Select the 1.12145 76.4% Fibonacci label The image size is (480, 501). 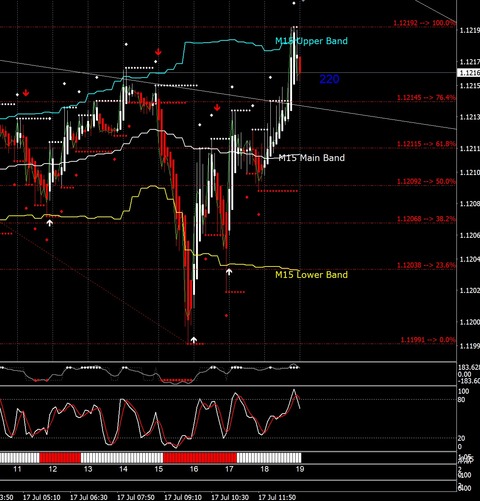[426, 98]
